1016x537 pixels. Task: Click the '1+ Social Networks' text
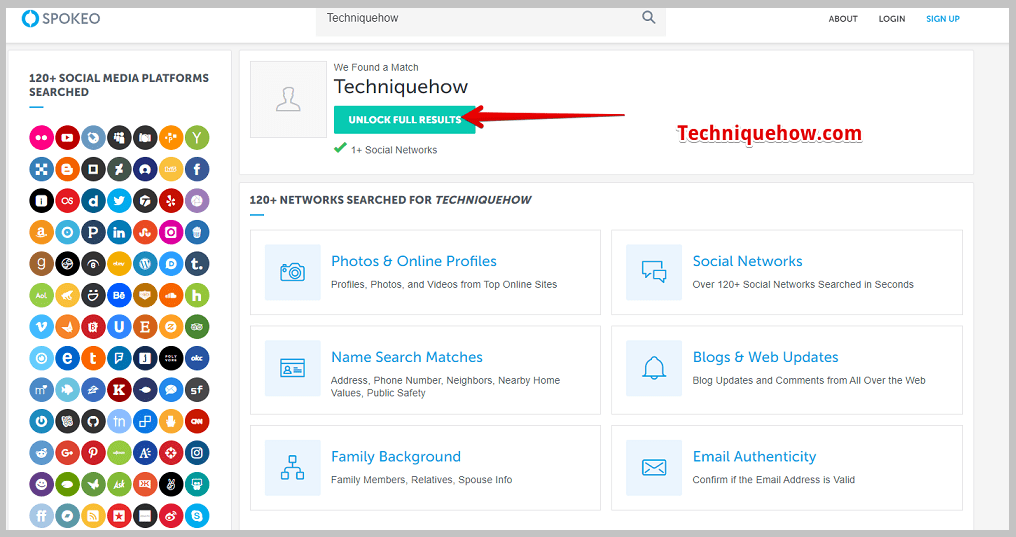coord(394,150)
